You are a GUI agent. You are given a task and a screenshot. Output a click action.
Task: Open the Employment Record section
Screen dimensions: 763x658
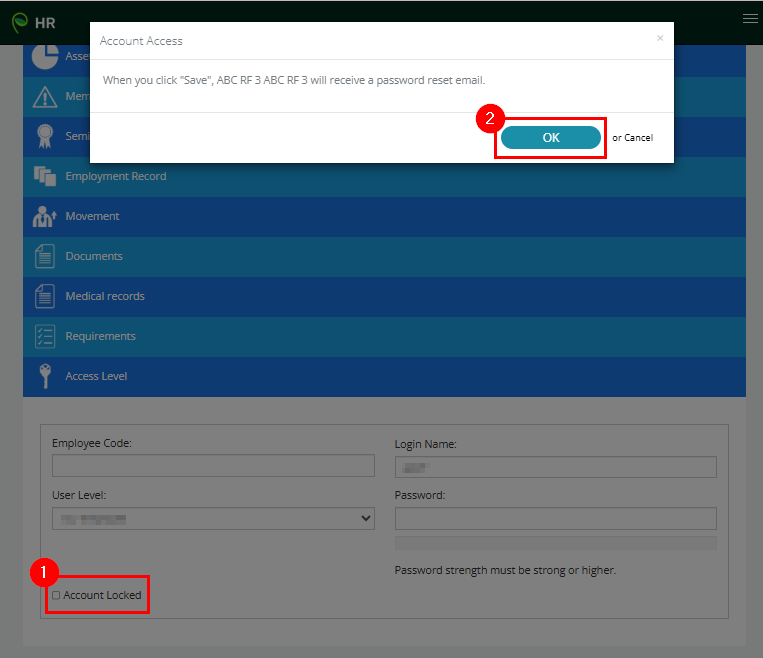(384, 177)
